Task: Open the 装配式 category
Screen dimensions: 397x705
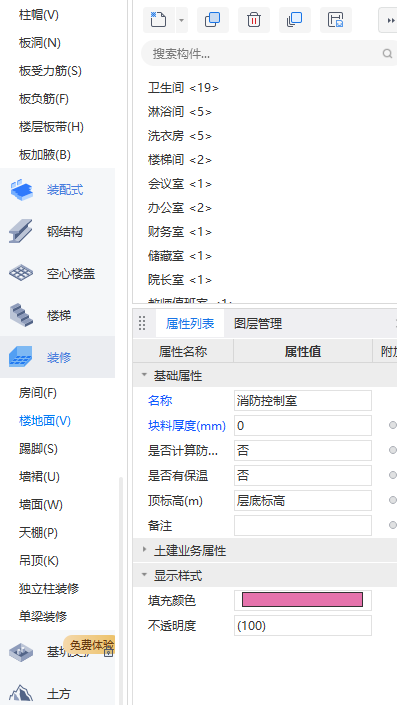Action: point(58,190)
